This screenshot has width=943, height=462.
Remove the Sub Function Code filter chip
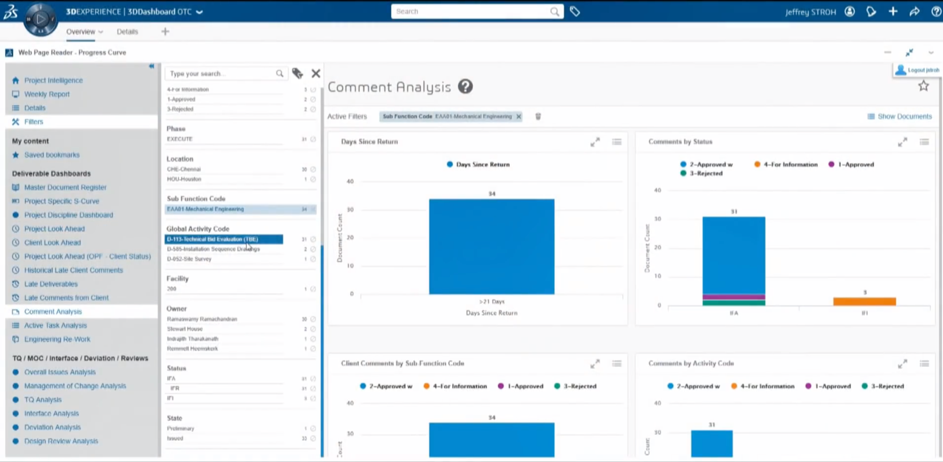pos(518,117)
